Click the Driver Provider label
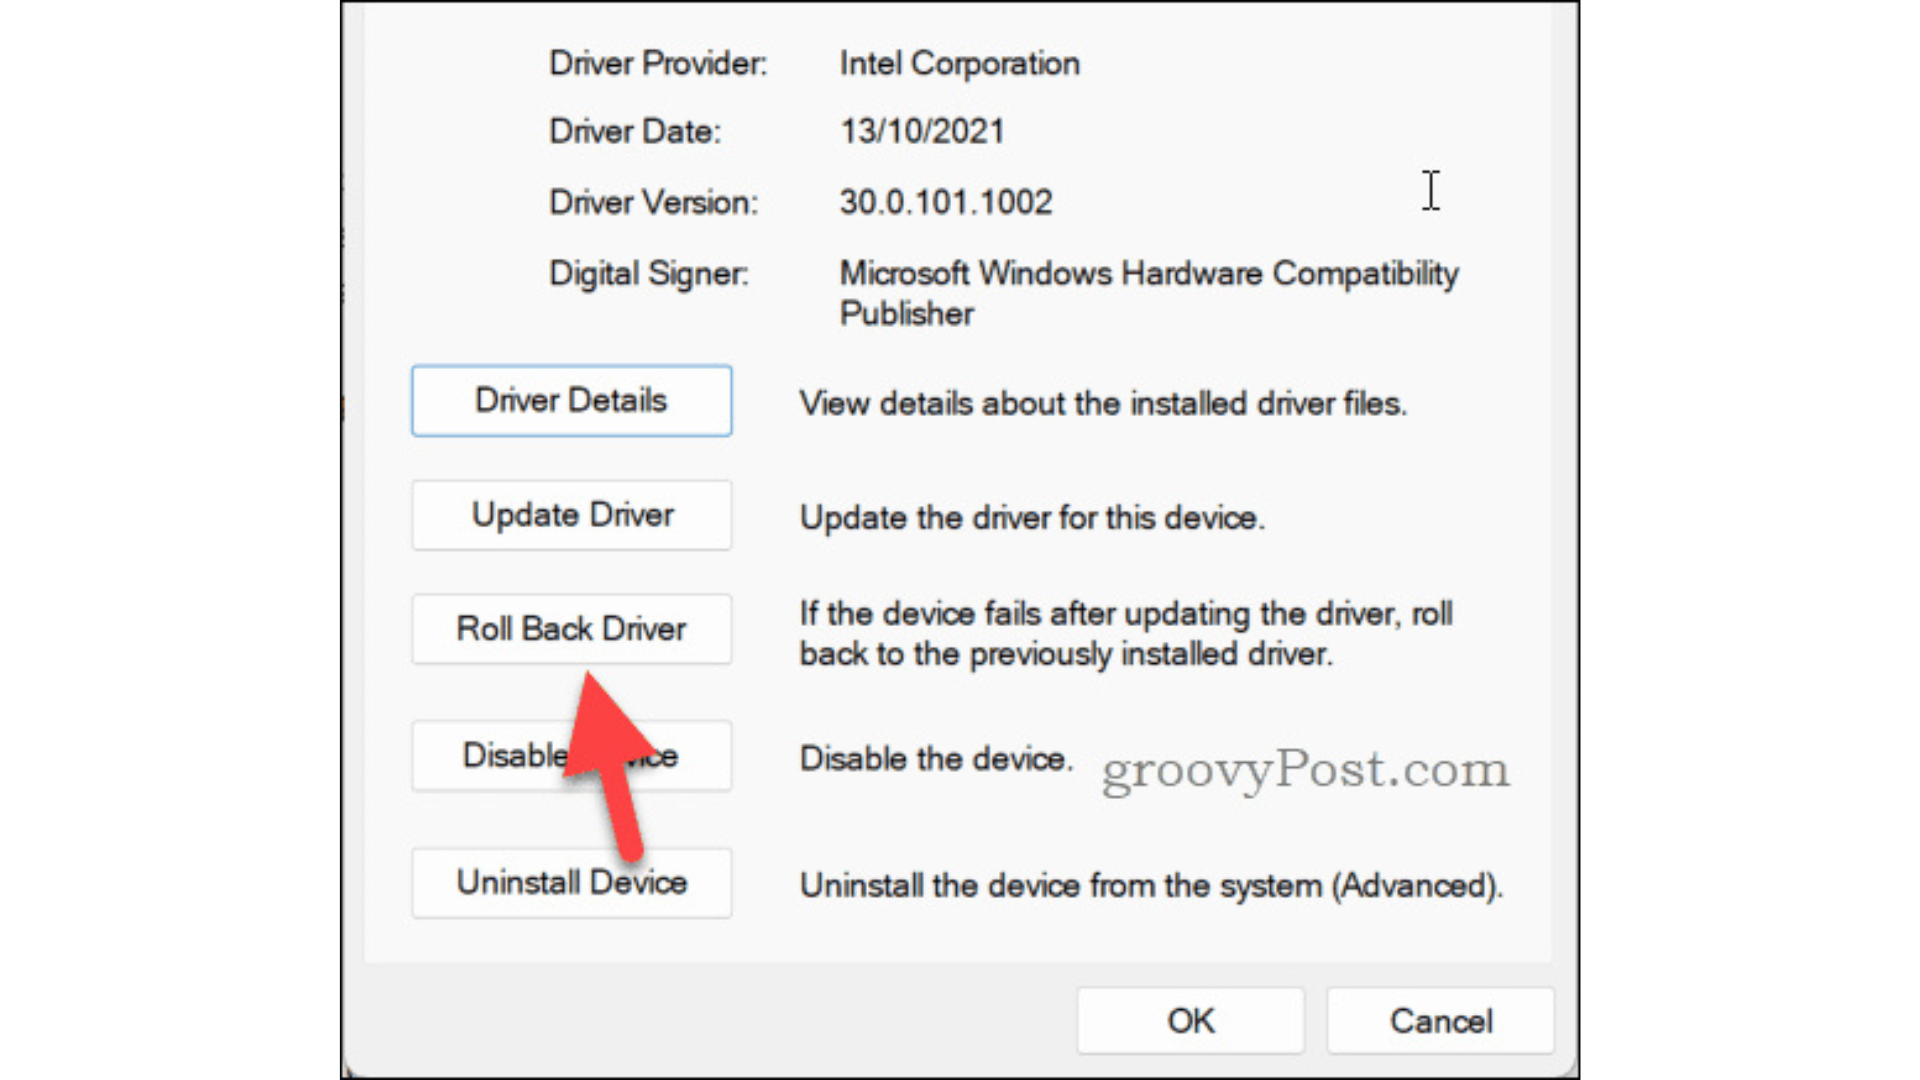 [x=658, y=63]
